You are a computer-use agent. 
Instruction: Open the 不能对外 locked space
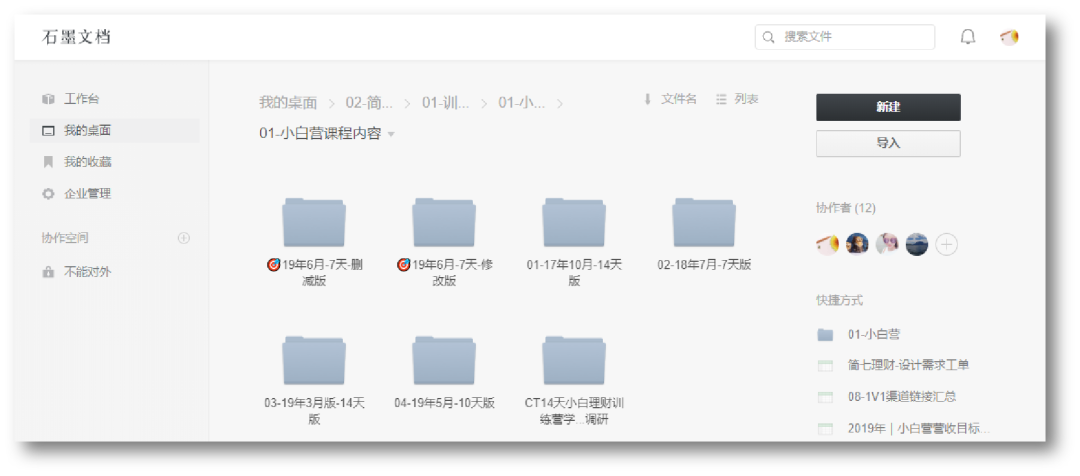click(87, 272)
